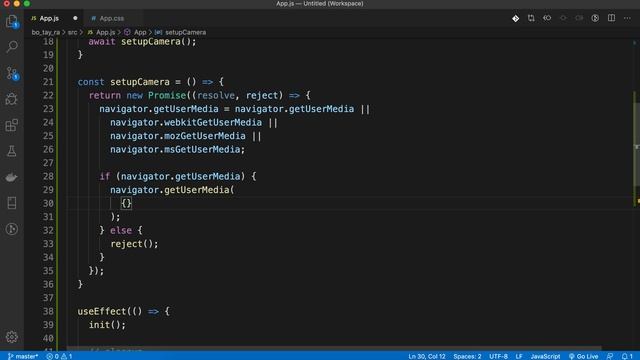The image size is (640, 360).
Task: Click 'mozGetUserMedia' on line 25
Action: pos(205,136)
